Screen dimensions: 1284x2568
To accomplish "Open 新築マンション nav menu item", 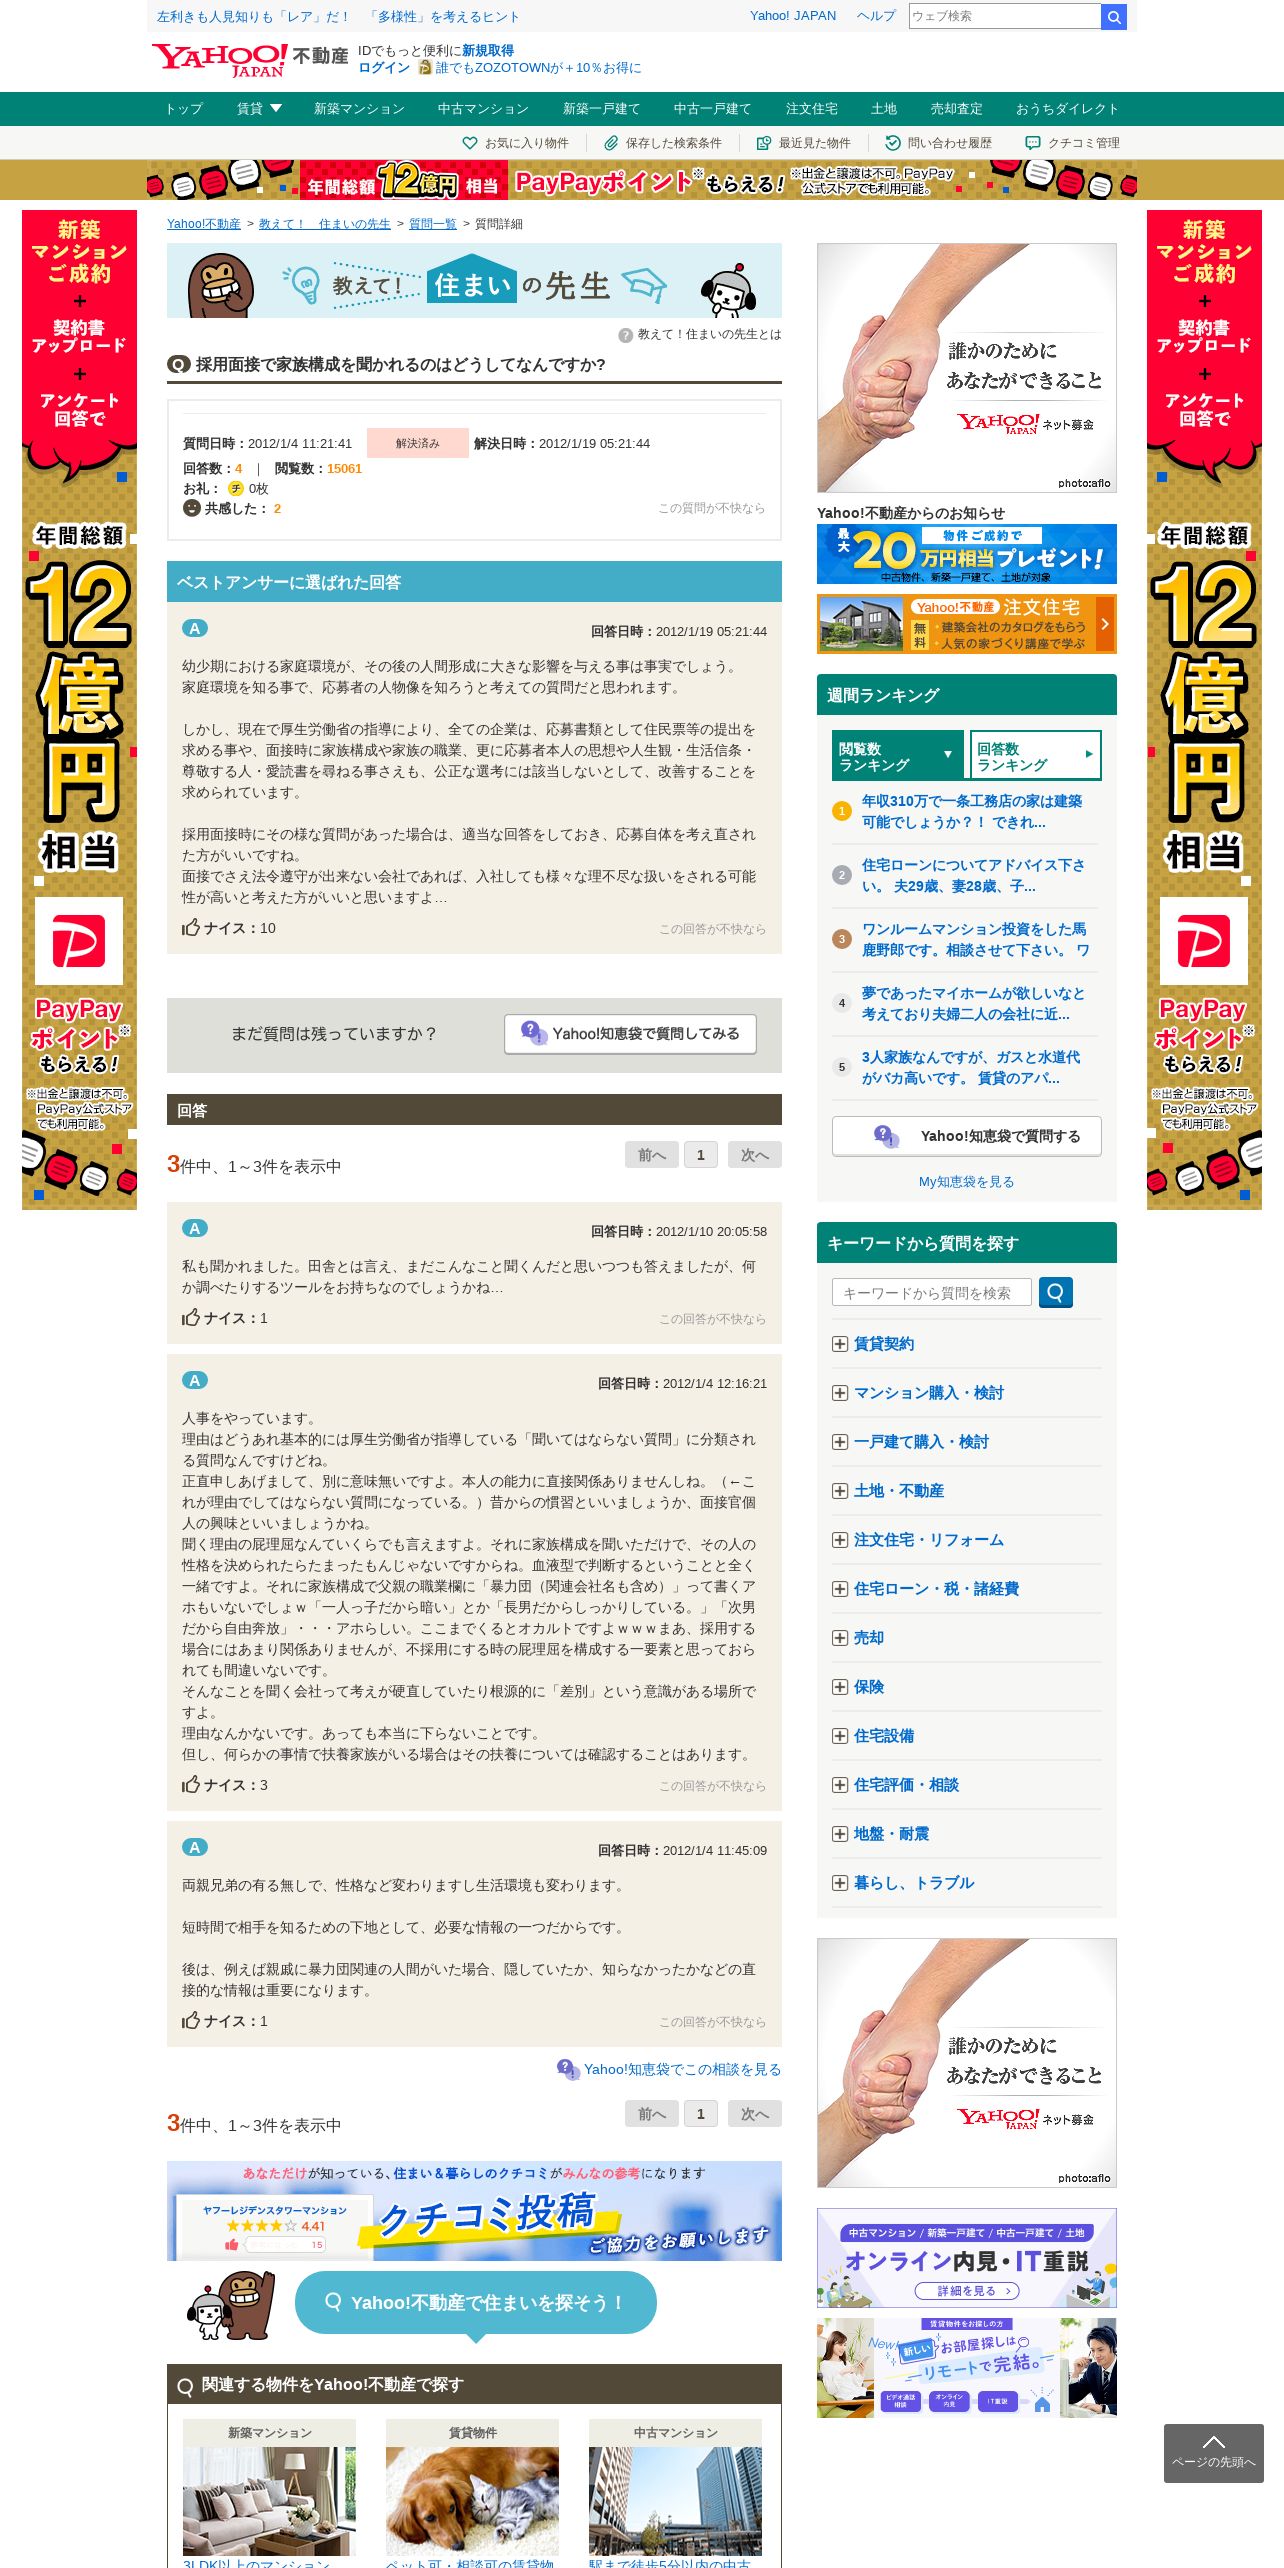I will pos(359,109).
